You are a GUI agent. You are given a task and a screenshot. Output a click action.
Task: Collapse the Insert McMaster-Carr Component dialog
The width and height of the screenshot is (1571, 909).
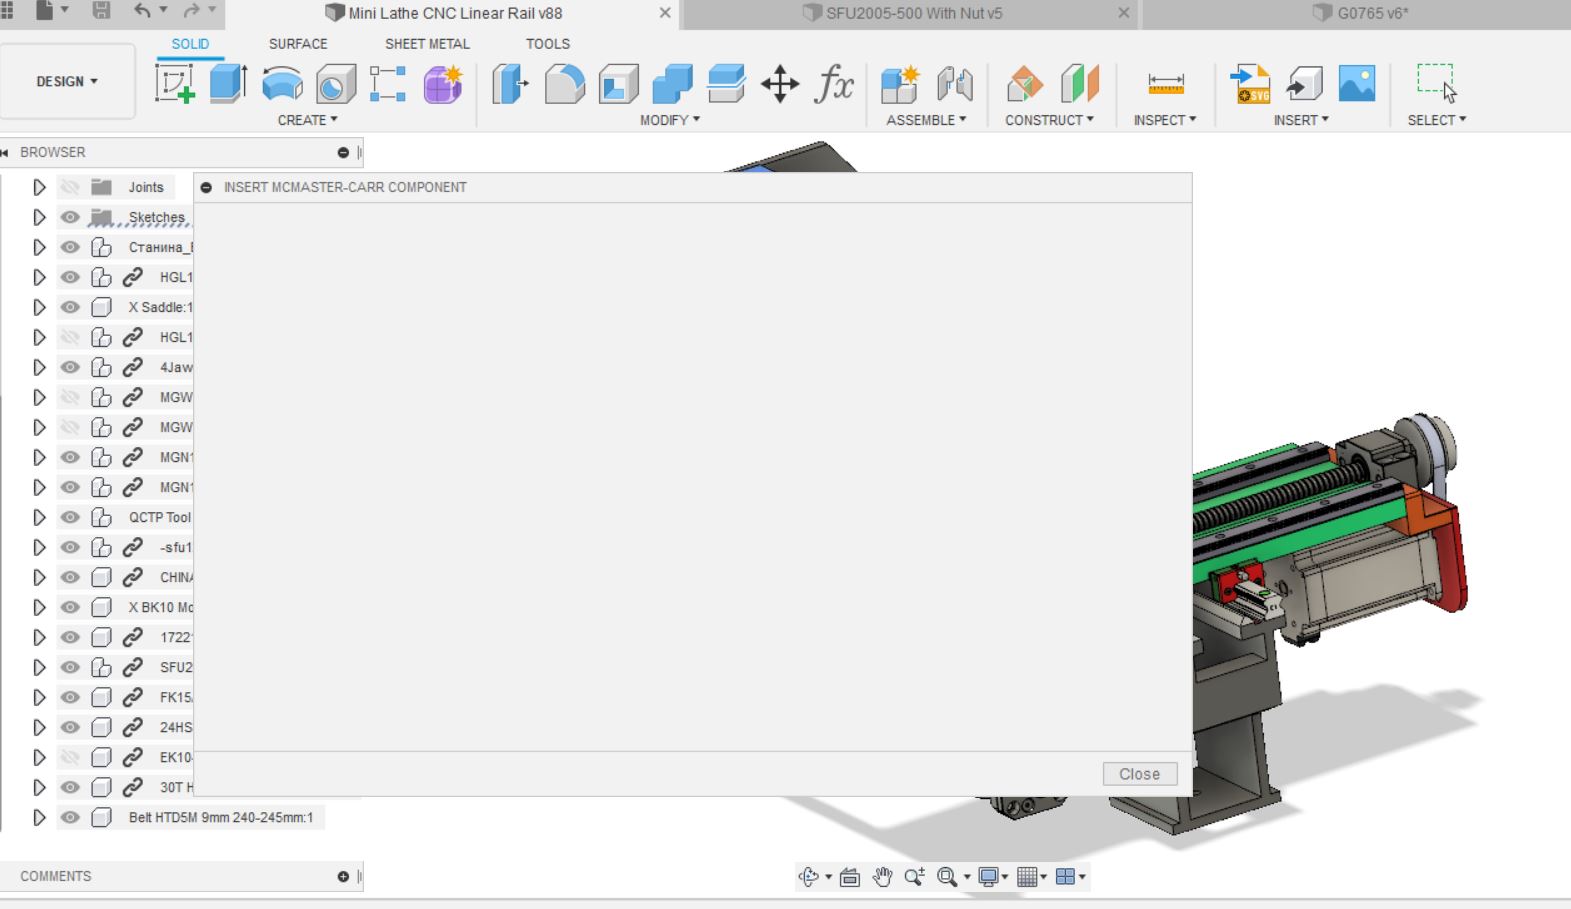(206, 187)
